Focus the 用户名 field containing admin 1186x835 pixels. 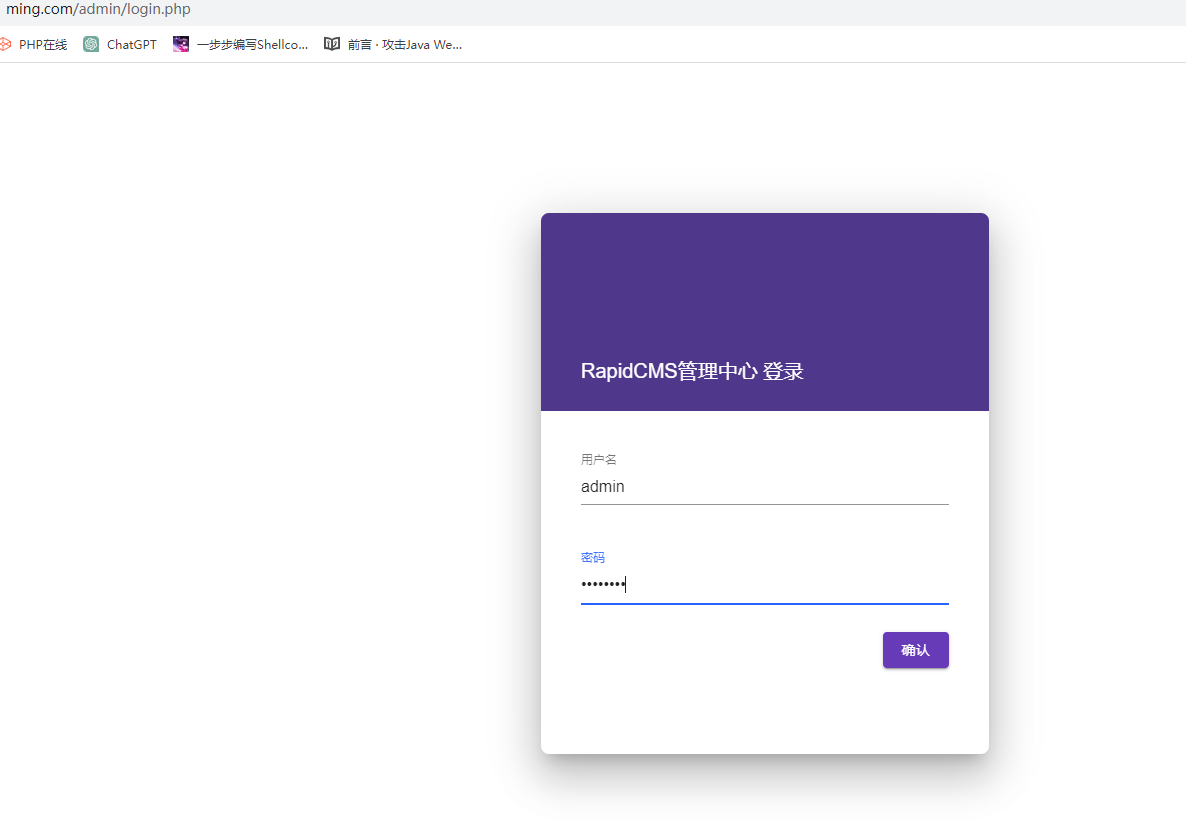pos(764,487)
